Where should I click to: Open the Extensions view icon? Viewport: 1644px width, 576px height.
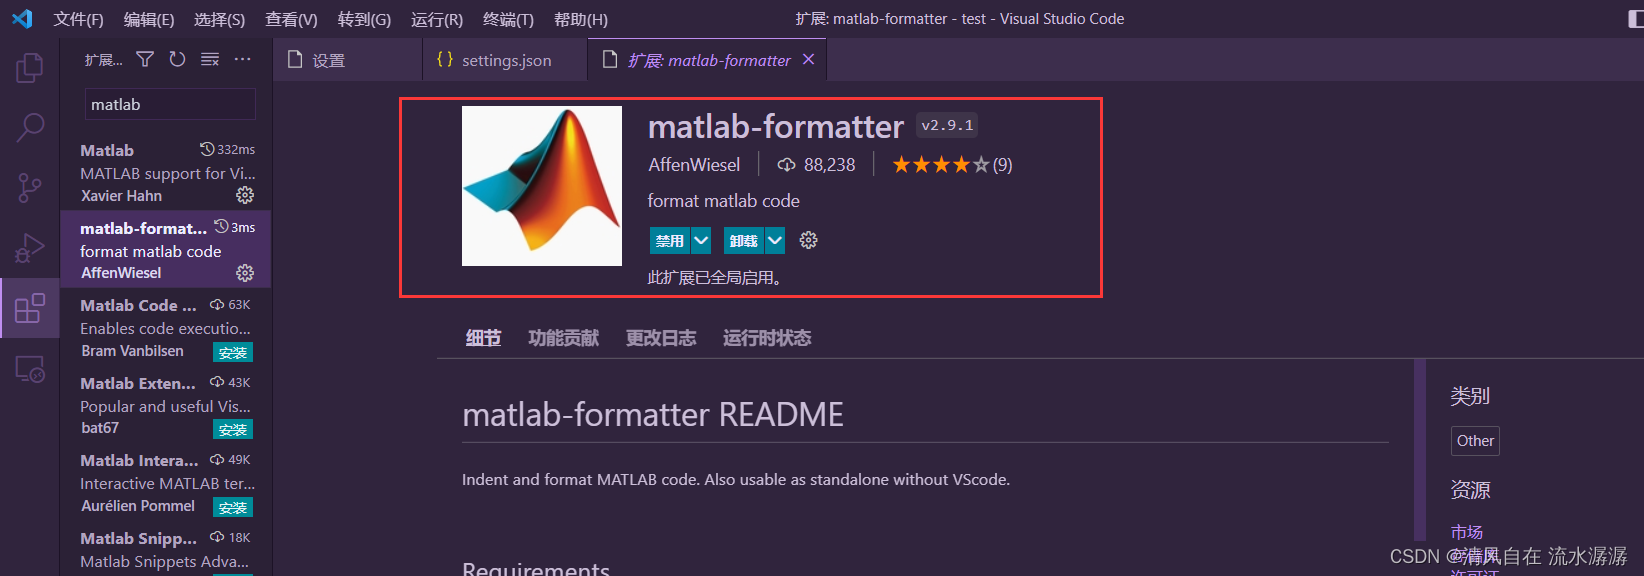[30, 308]
